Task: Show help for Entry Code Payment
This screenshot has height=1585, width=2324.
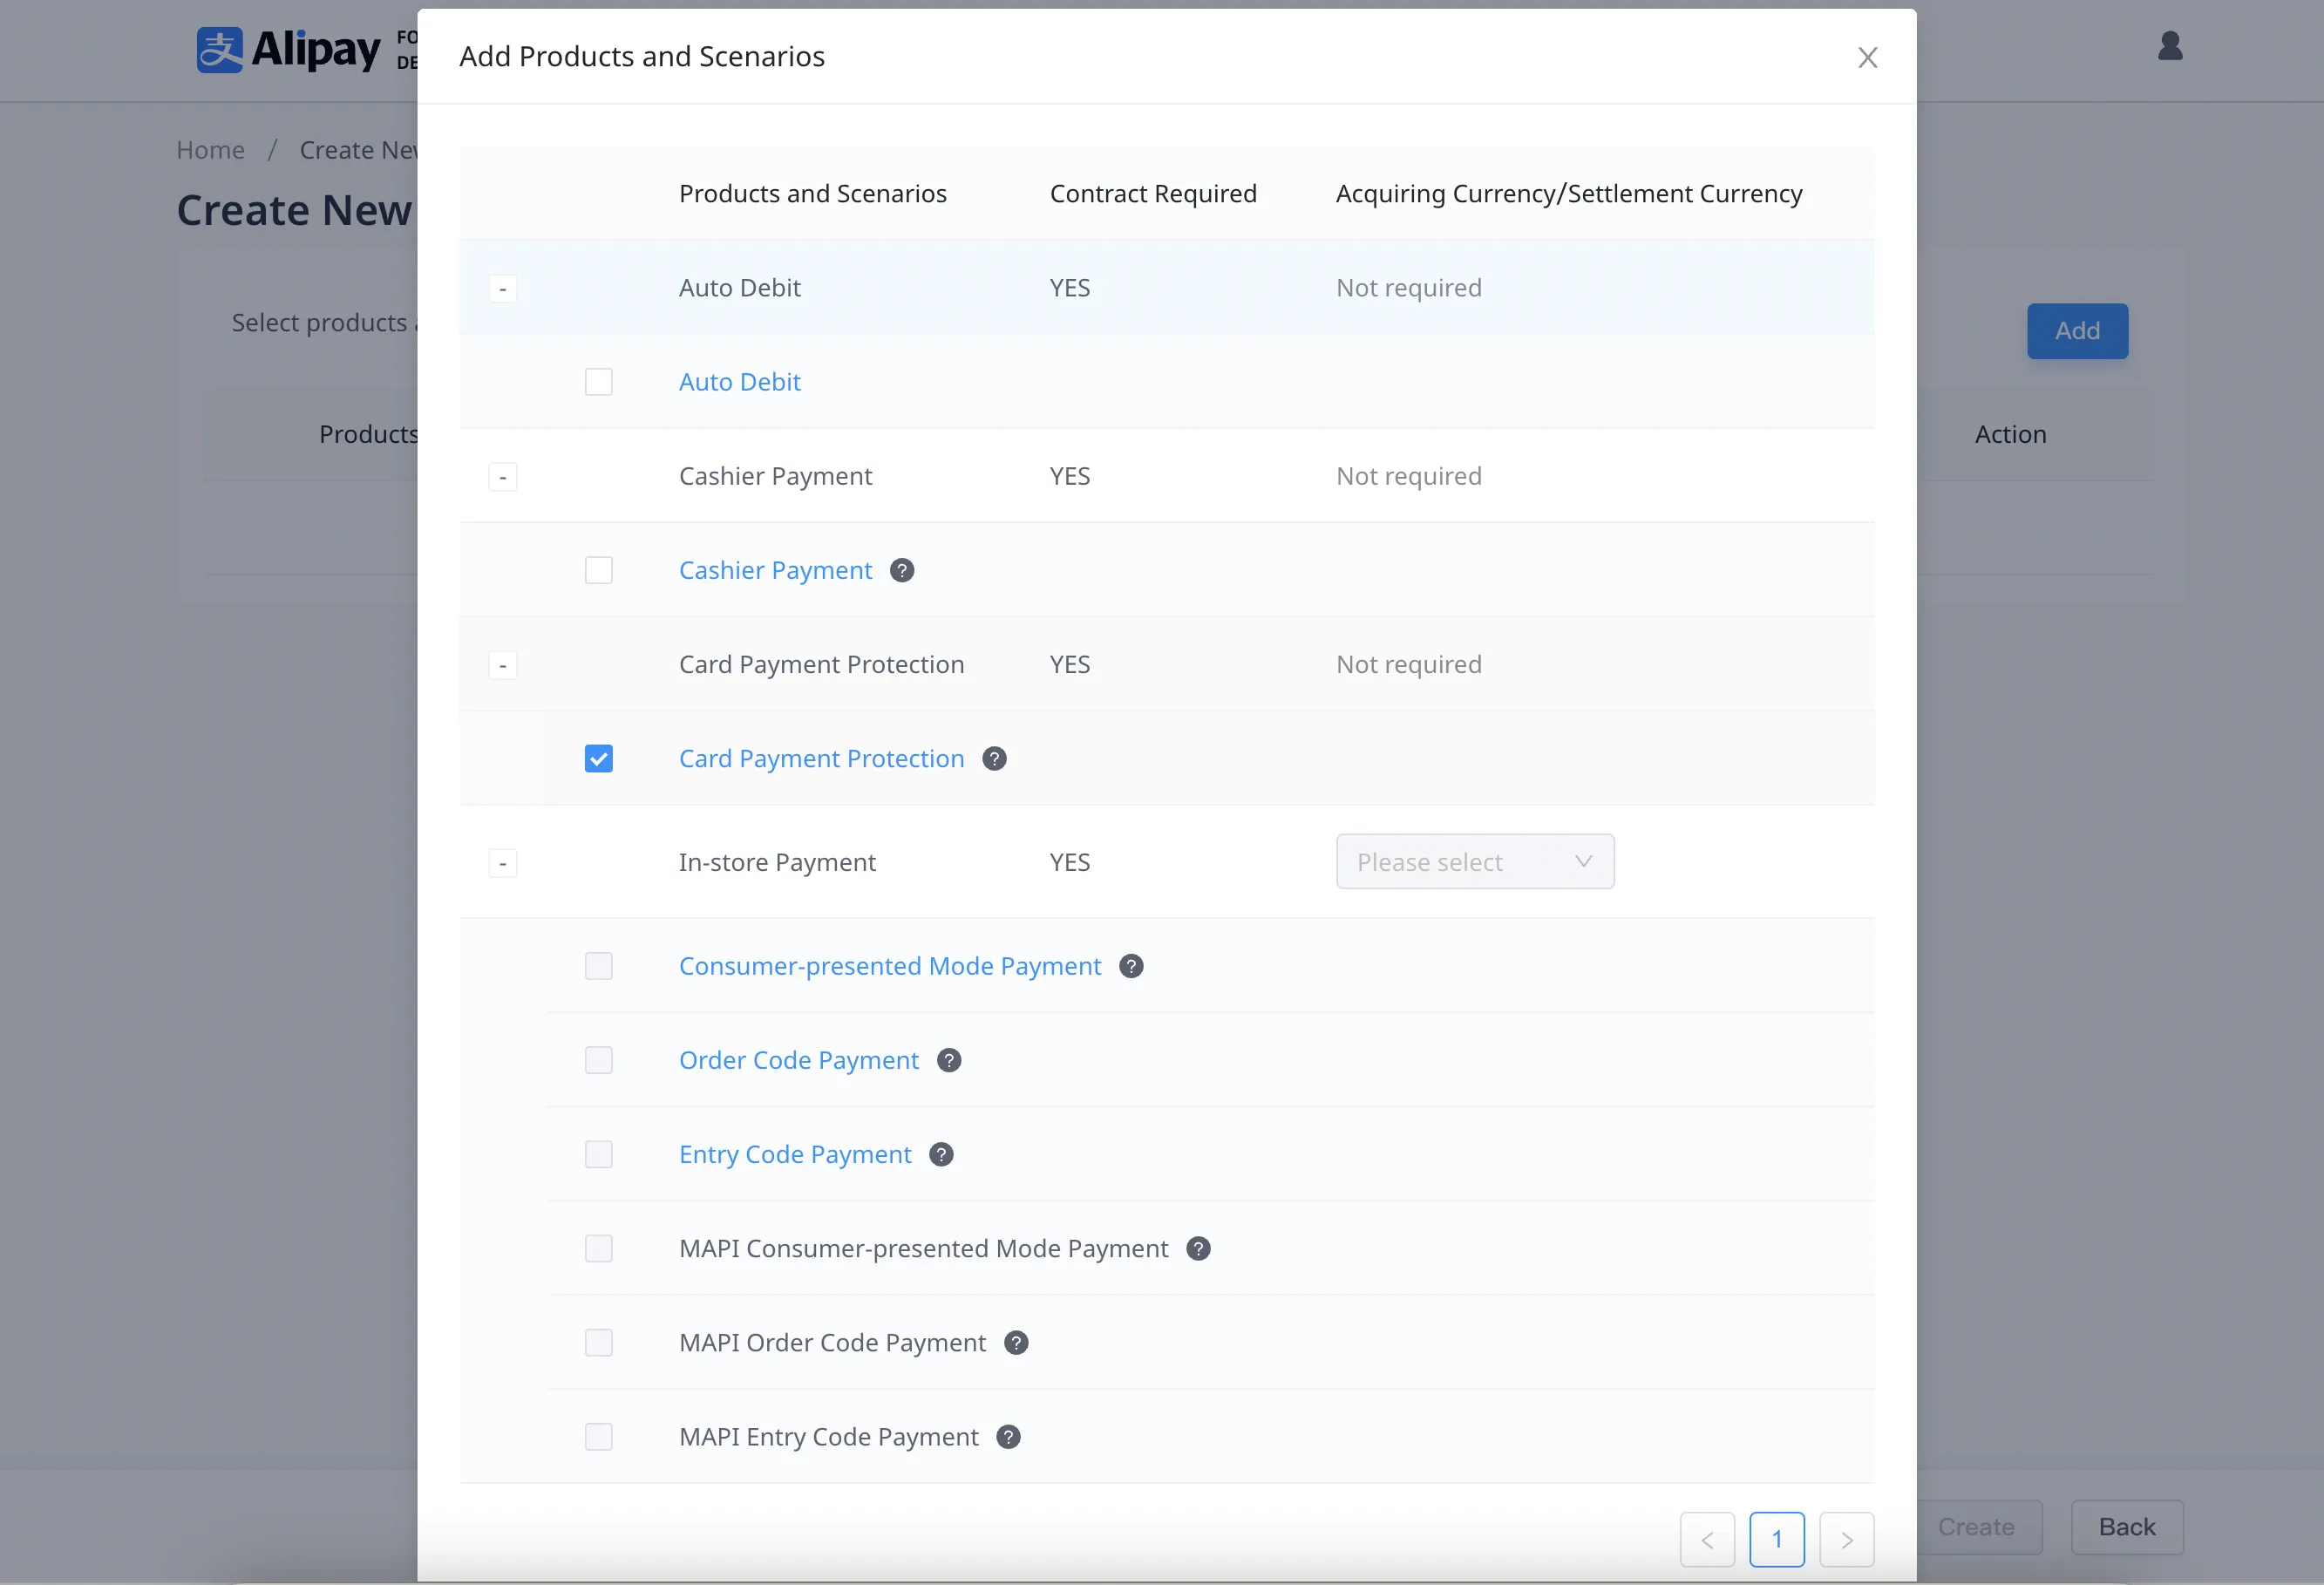Action: pyautogui.click(x=940, y=1154)
